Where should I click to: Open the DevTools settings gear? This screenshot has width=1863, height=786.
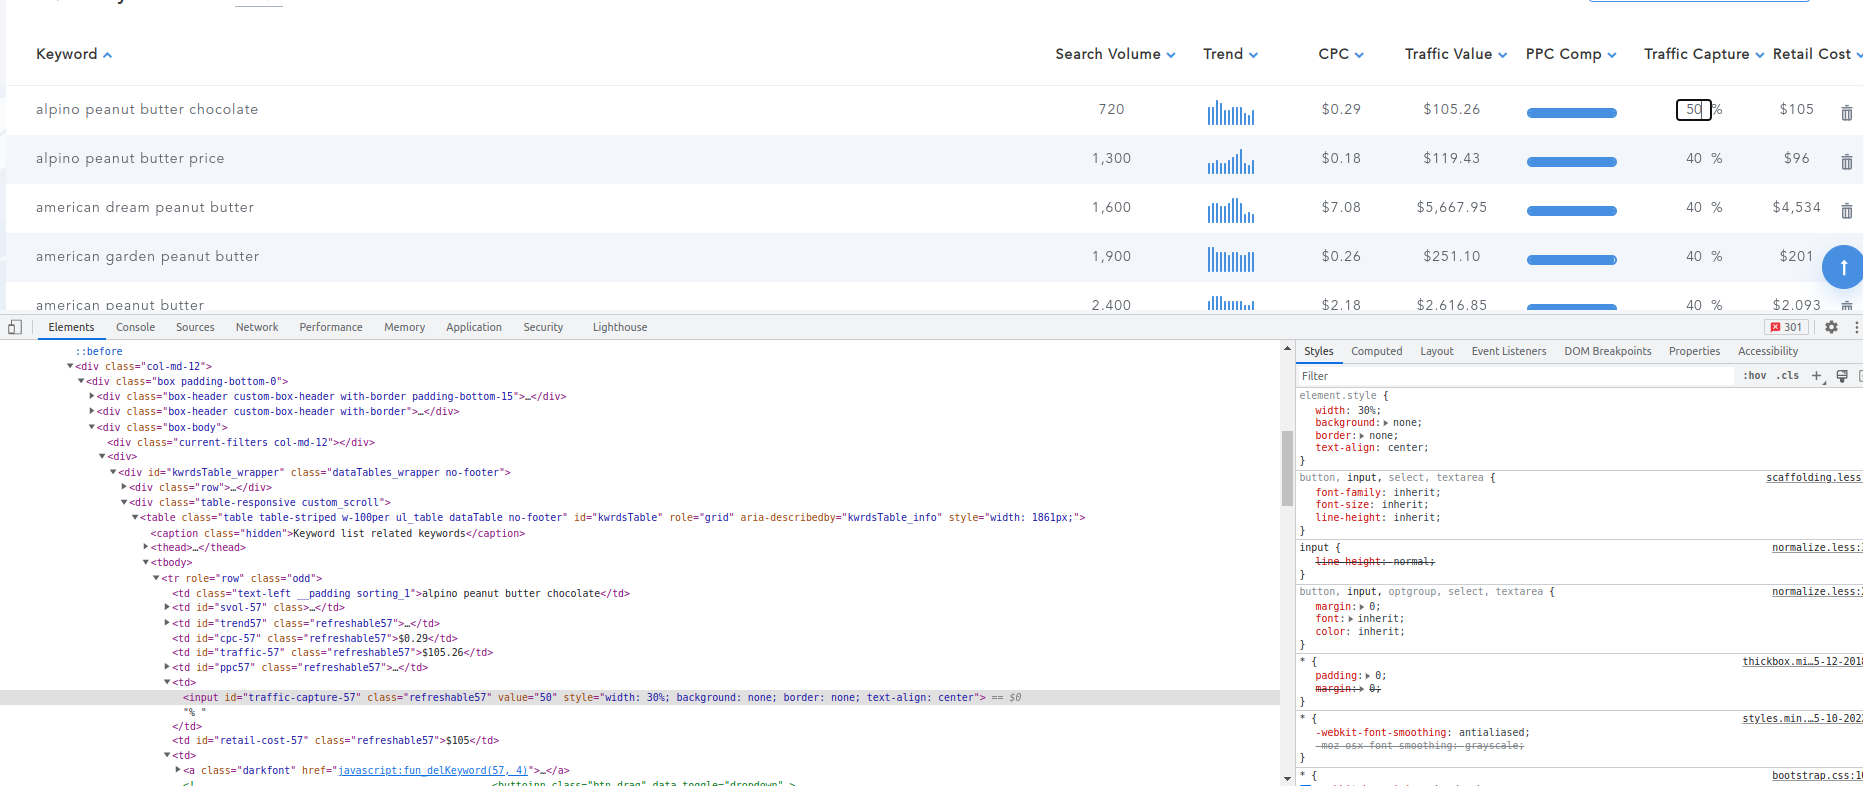point(1831,327)
